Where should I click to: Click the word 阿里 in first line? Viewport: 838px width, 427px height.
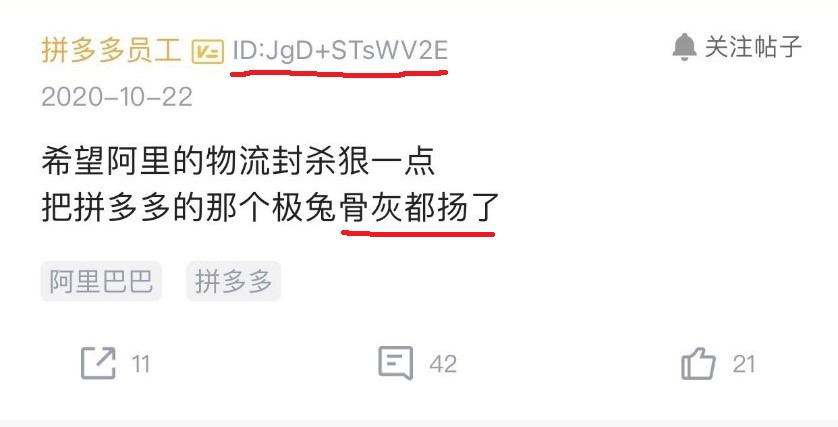139,161
